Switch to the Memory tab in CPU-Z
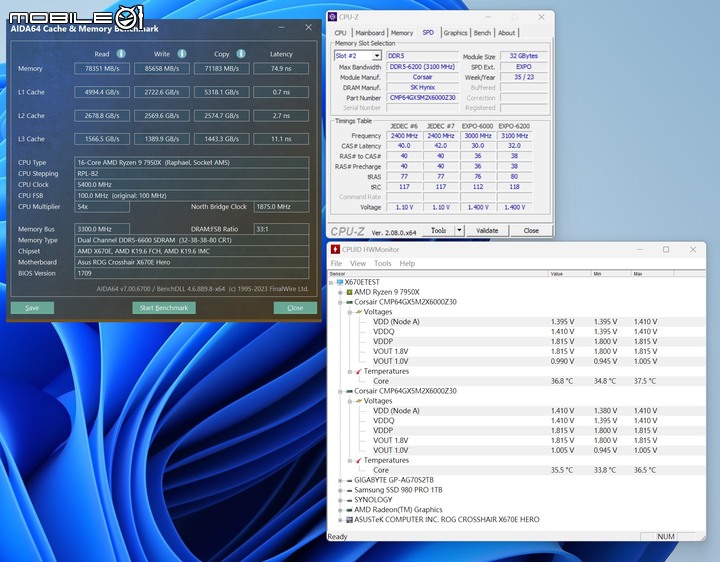The height and width of the screenshot is (562, 720). (x=402, y=33)
